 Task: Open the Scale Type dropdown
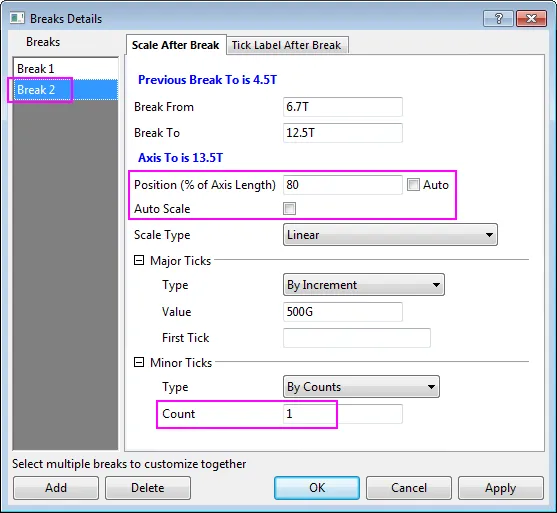390,235
